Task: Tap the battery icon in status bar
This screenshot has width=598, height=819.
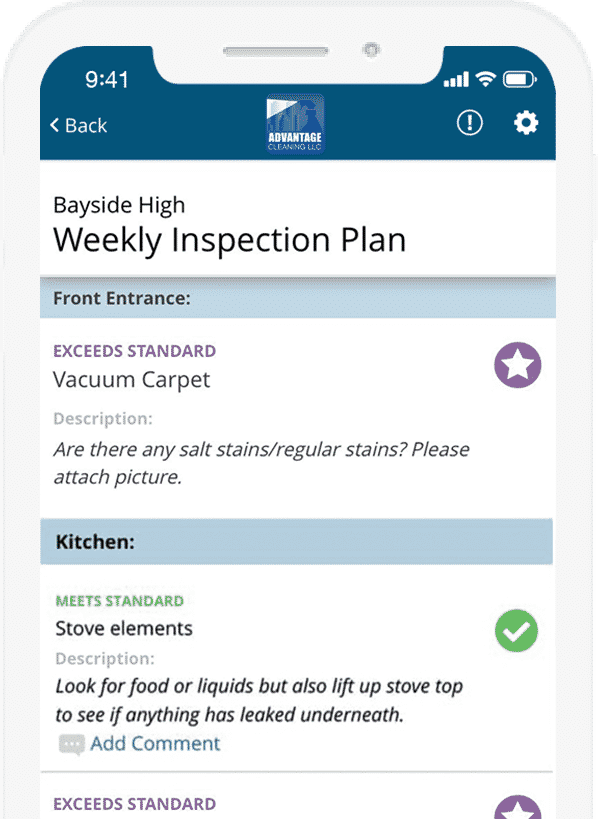Action: (x=519, y=80)
